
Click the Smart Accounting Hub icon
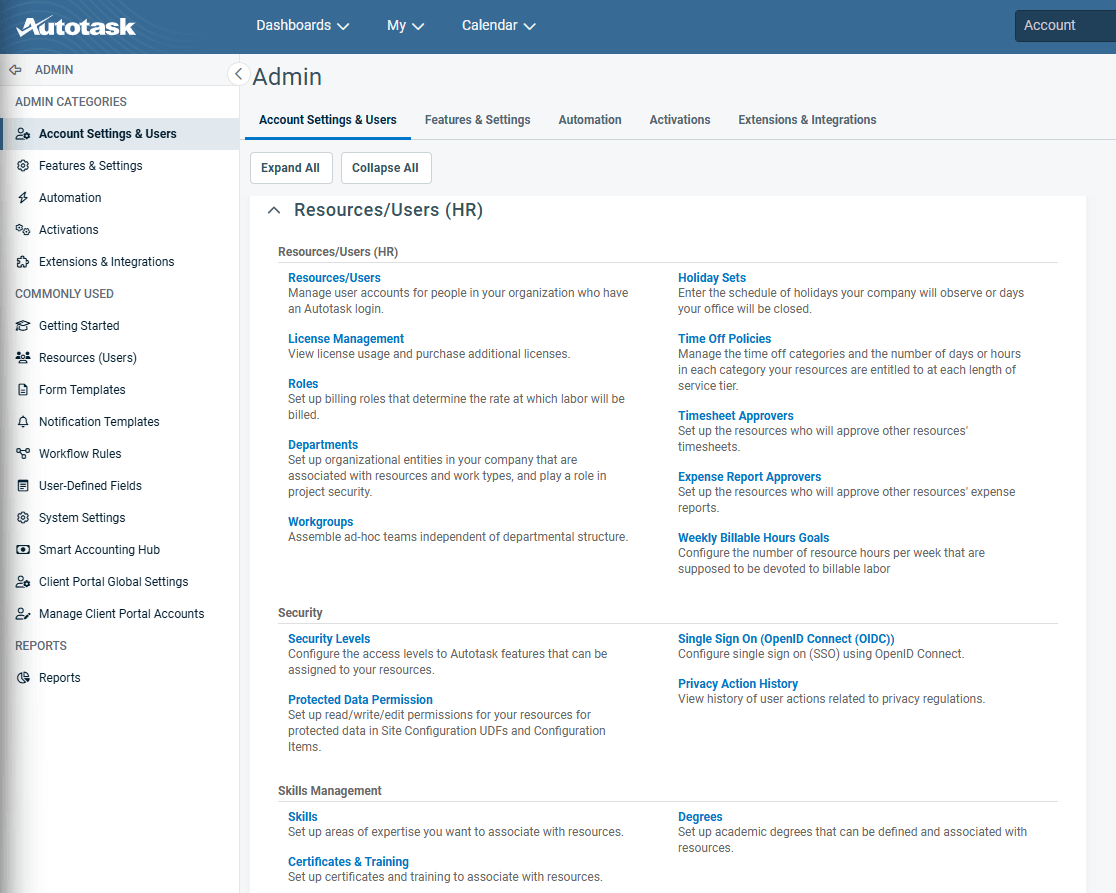pyautogui.click(x=23, y=550)
